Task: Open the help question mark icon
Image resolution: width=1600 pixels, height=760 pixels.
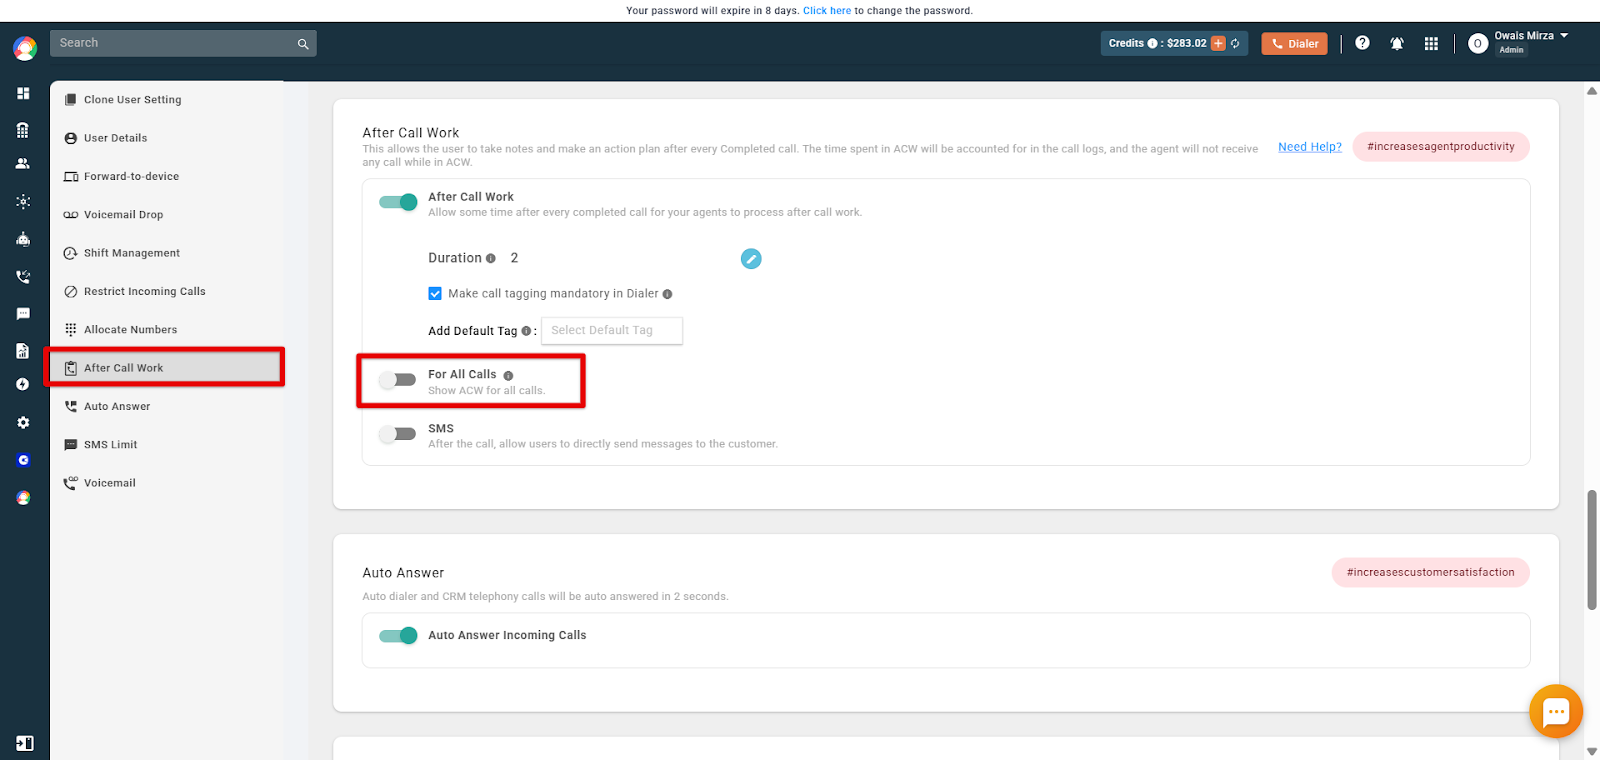Action: pos(1362,43)
